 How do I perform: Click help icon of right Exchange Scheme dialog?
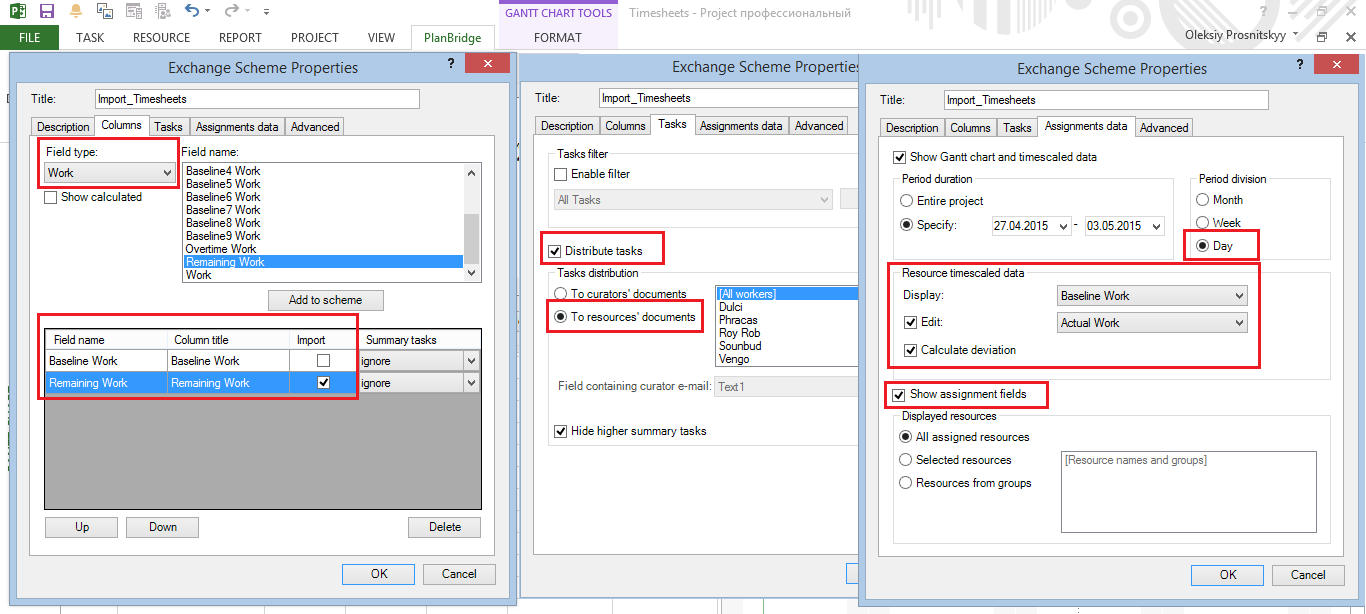pos(1299,64)
